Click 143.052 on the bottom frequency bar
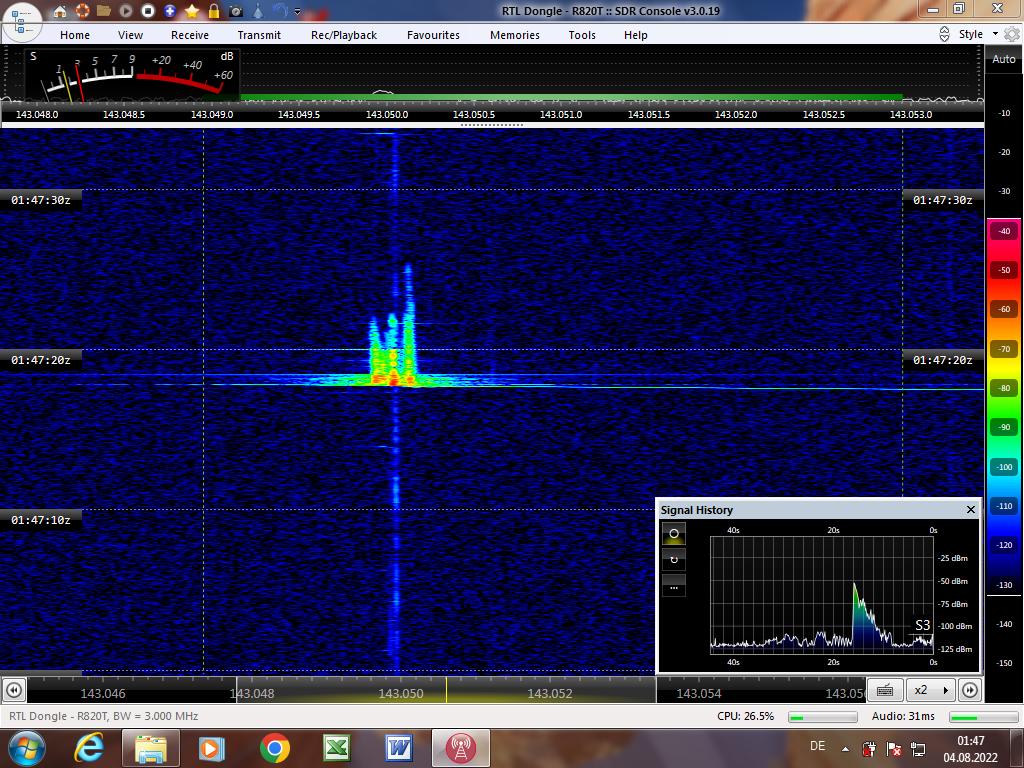This screenshot has height=768, width=1024. pos(549,694)
